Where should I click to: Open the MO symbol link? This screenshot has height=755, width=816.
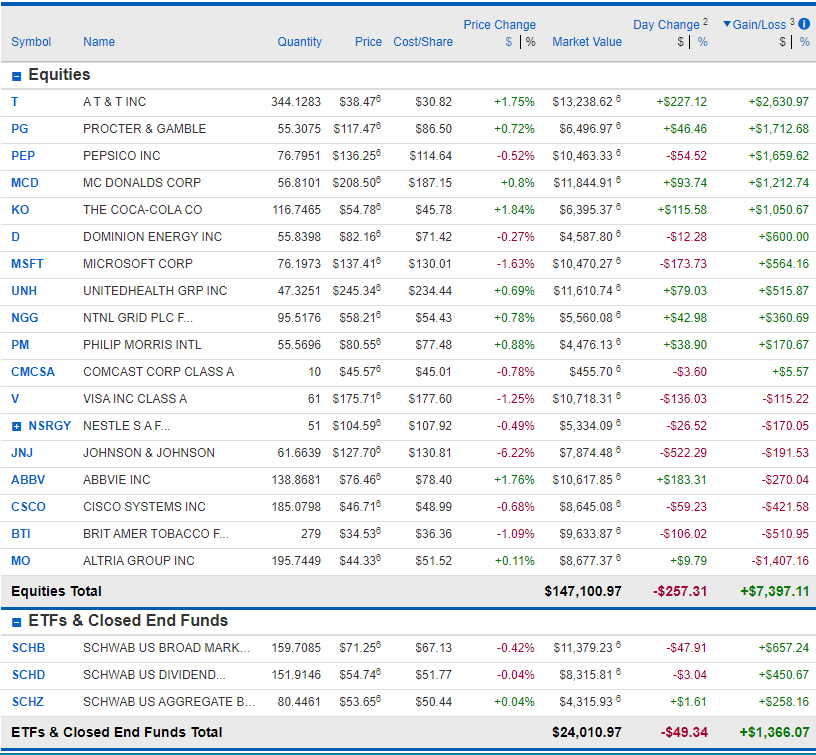(x=21, y=561)
